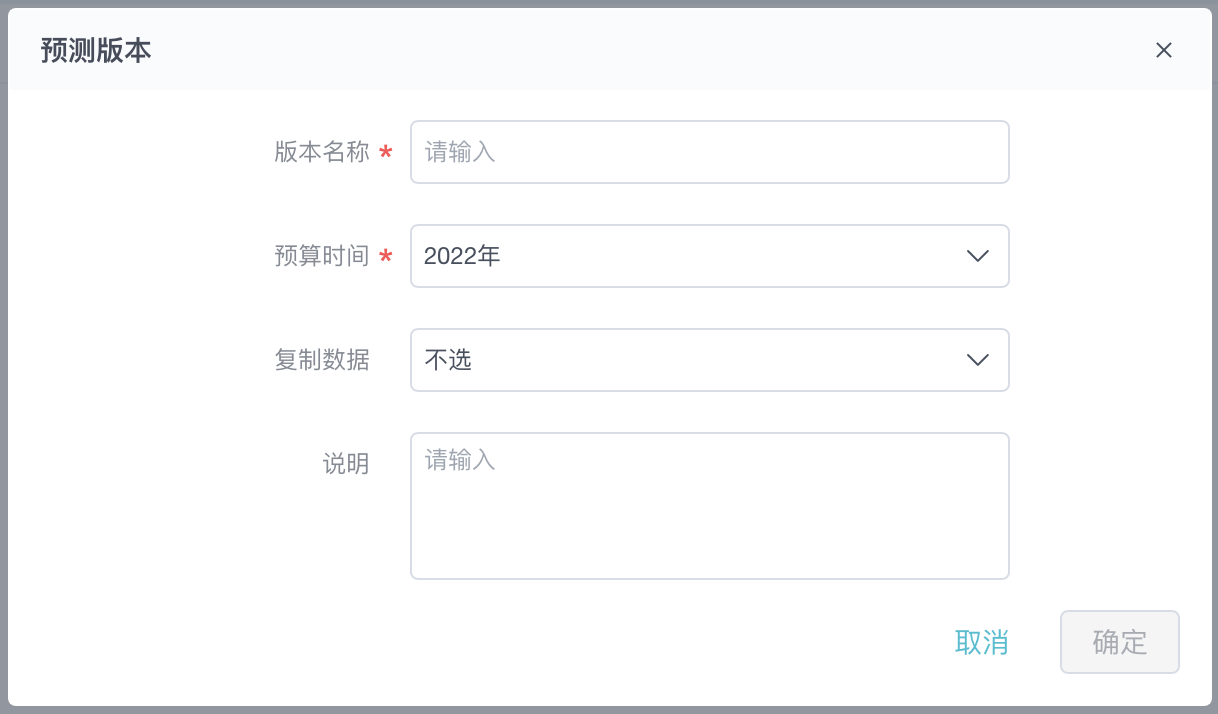Viewport: 1218px width, 714px height.
Task: Click the red asterisk beside 版本名称
Action: 386,153
